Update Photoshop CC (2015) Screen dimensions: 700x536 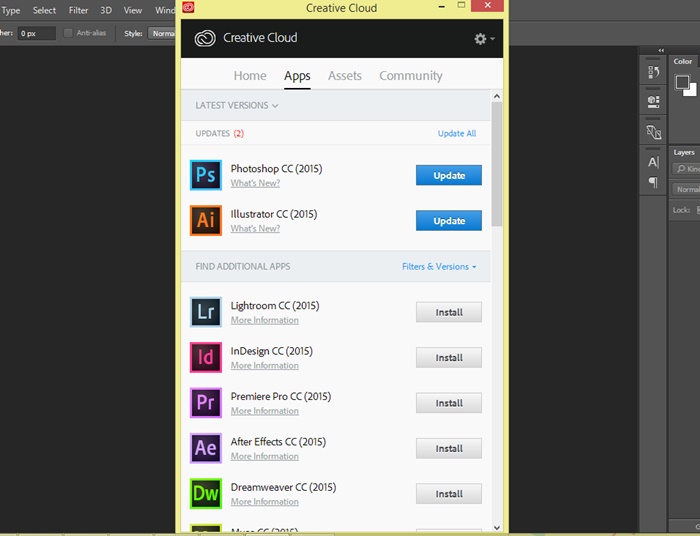(449, 175)
